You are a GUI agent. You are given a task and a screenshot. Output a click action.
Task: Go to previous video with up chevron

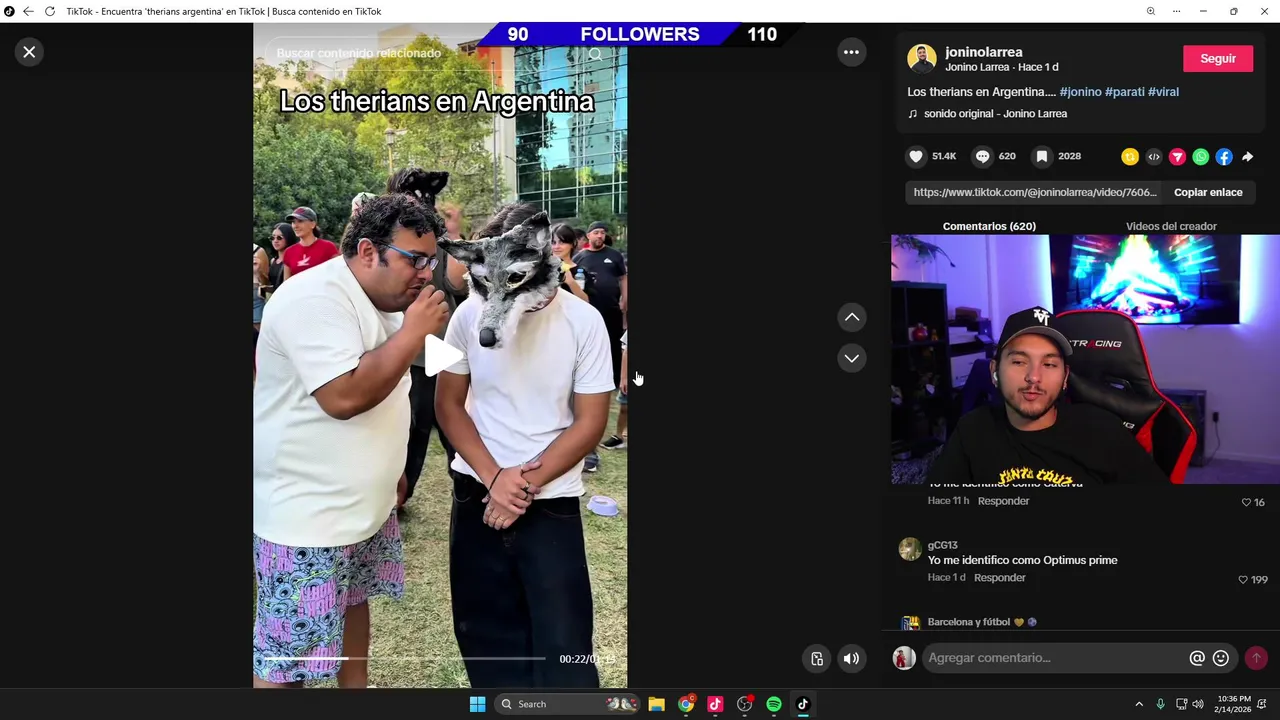point(852,317)
